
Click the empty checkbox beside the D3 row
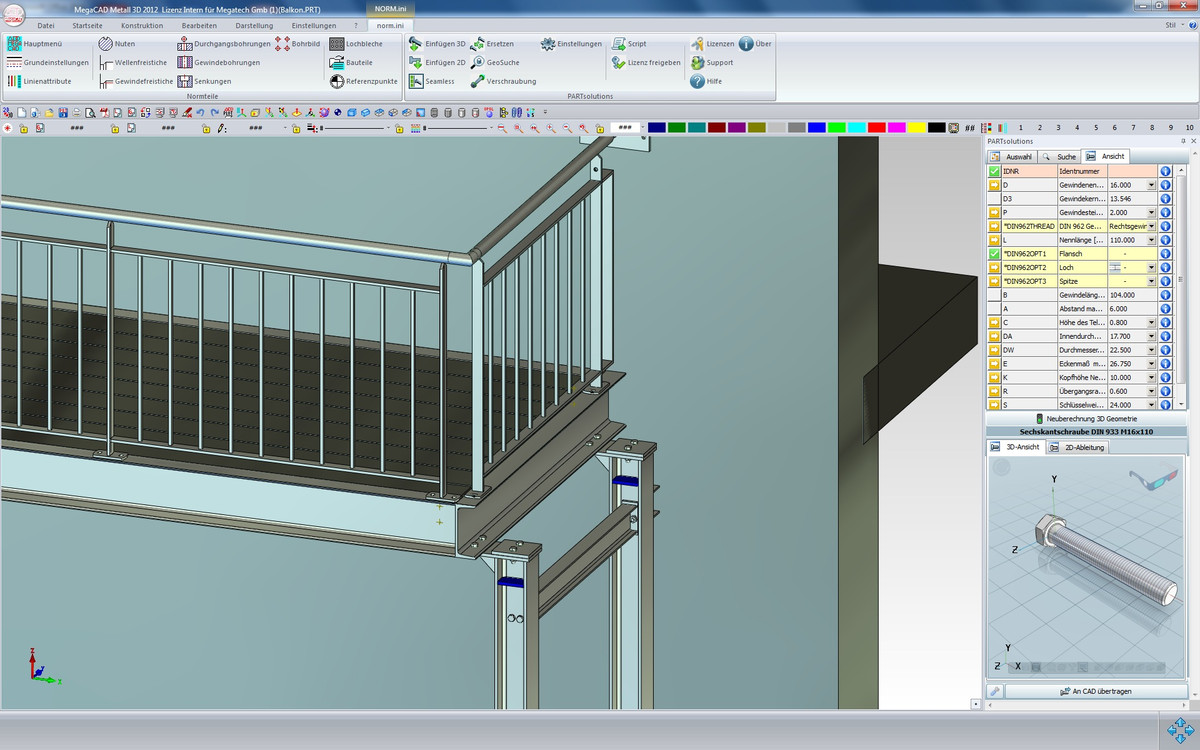(994, 199)
